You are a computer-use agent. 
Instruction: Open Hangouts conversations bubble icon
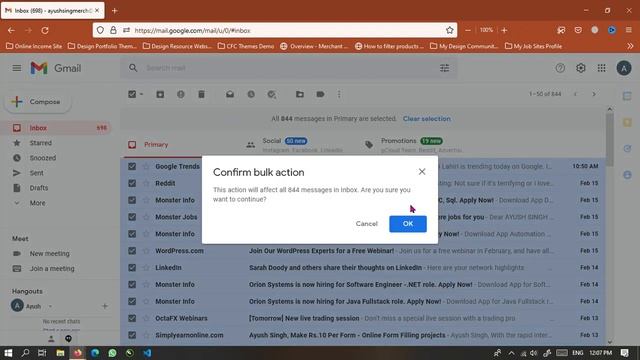click(x=68, y=338)
